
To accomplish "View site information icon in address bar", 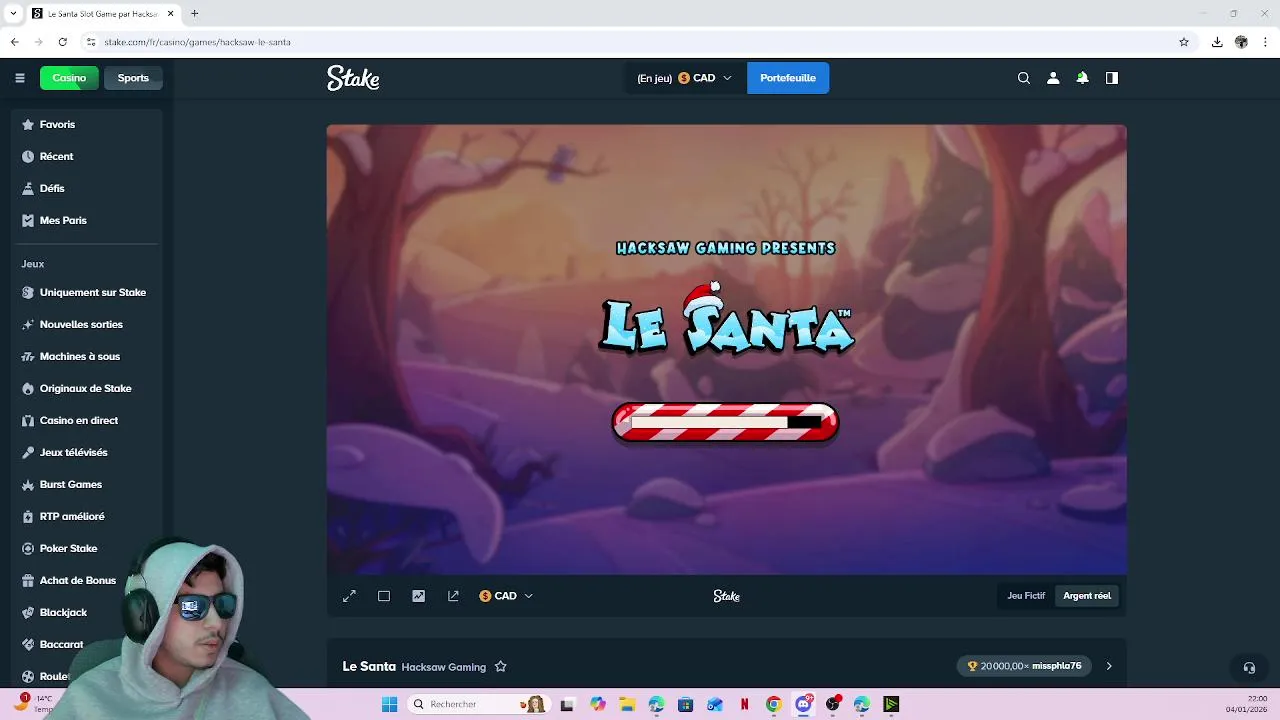I will tap(91, 42).
